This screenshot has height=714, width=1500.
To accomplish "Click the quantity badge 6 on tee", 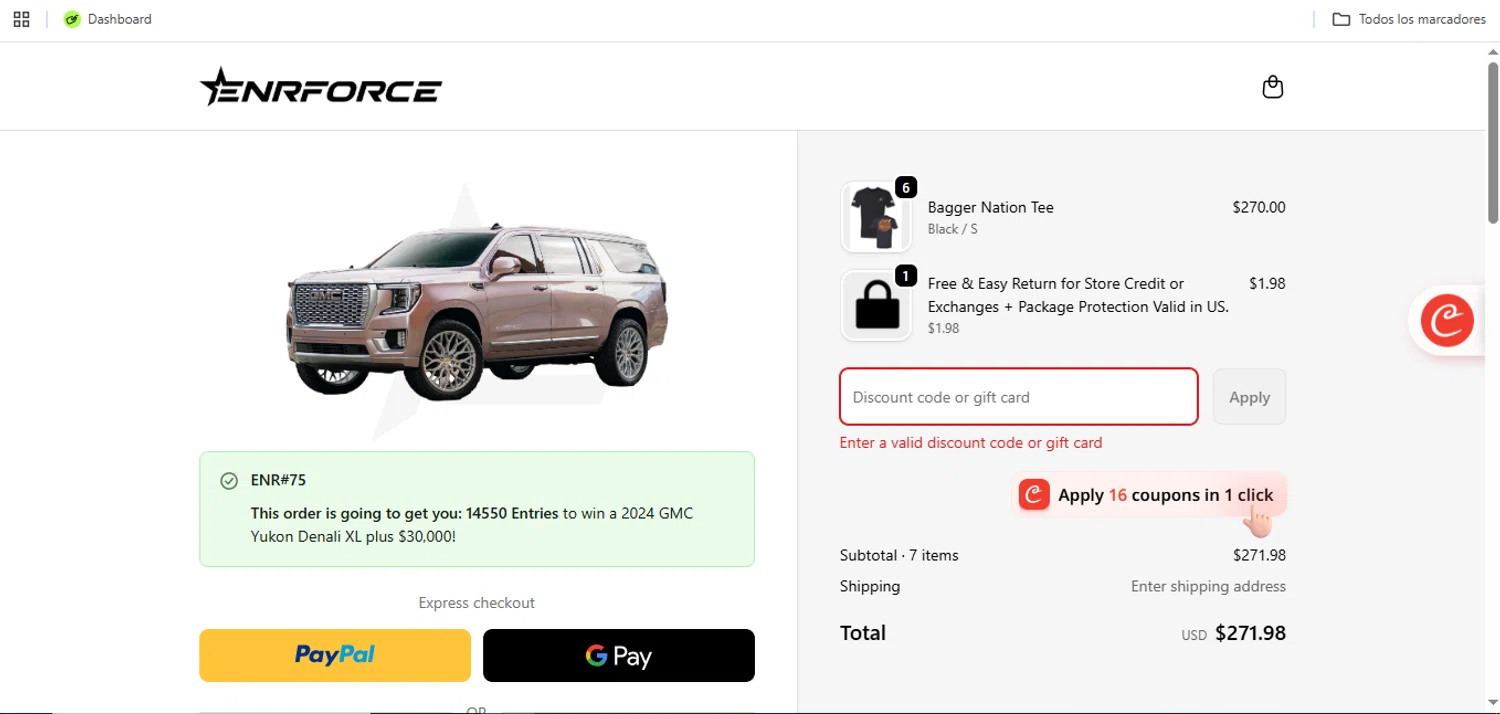I will tap(905, 187).
